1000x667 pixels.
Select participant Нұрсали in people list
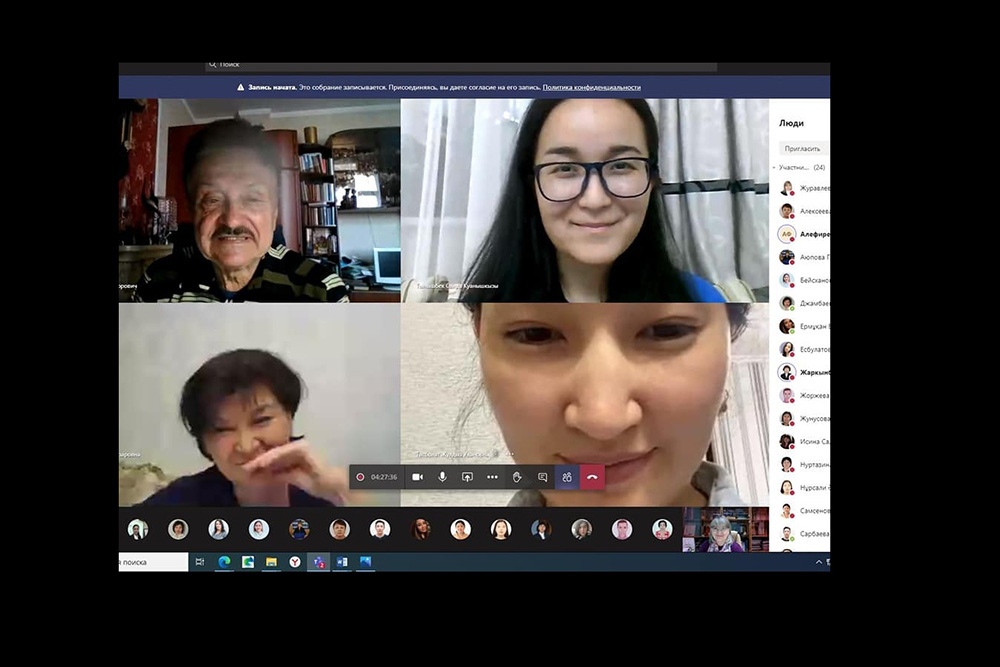[804, 488]
